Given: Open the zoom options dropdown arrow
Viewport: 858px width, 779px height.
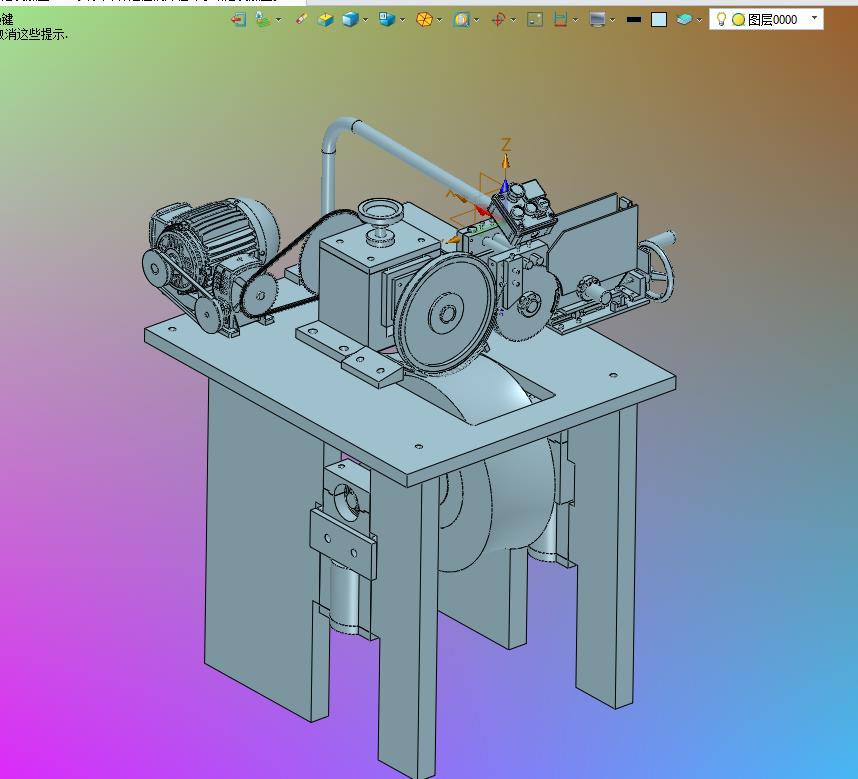Looking at the screenshot, I should (x=477, y=20).
